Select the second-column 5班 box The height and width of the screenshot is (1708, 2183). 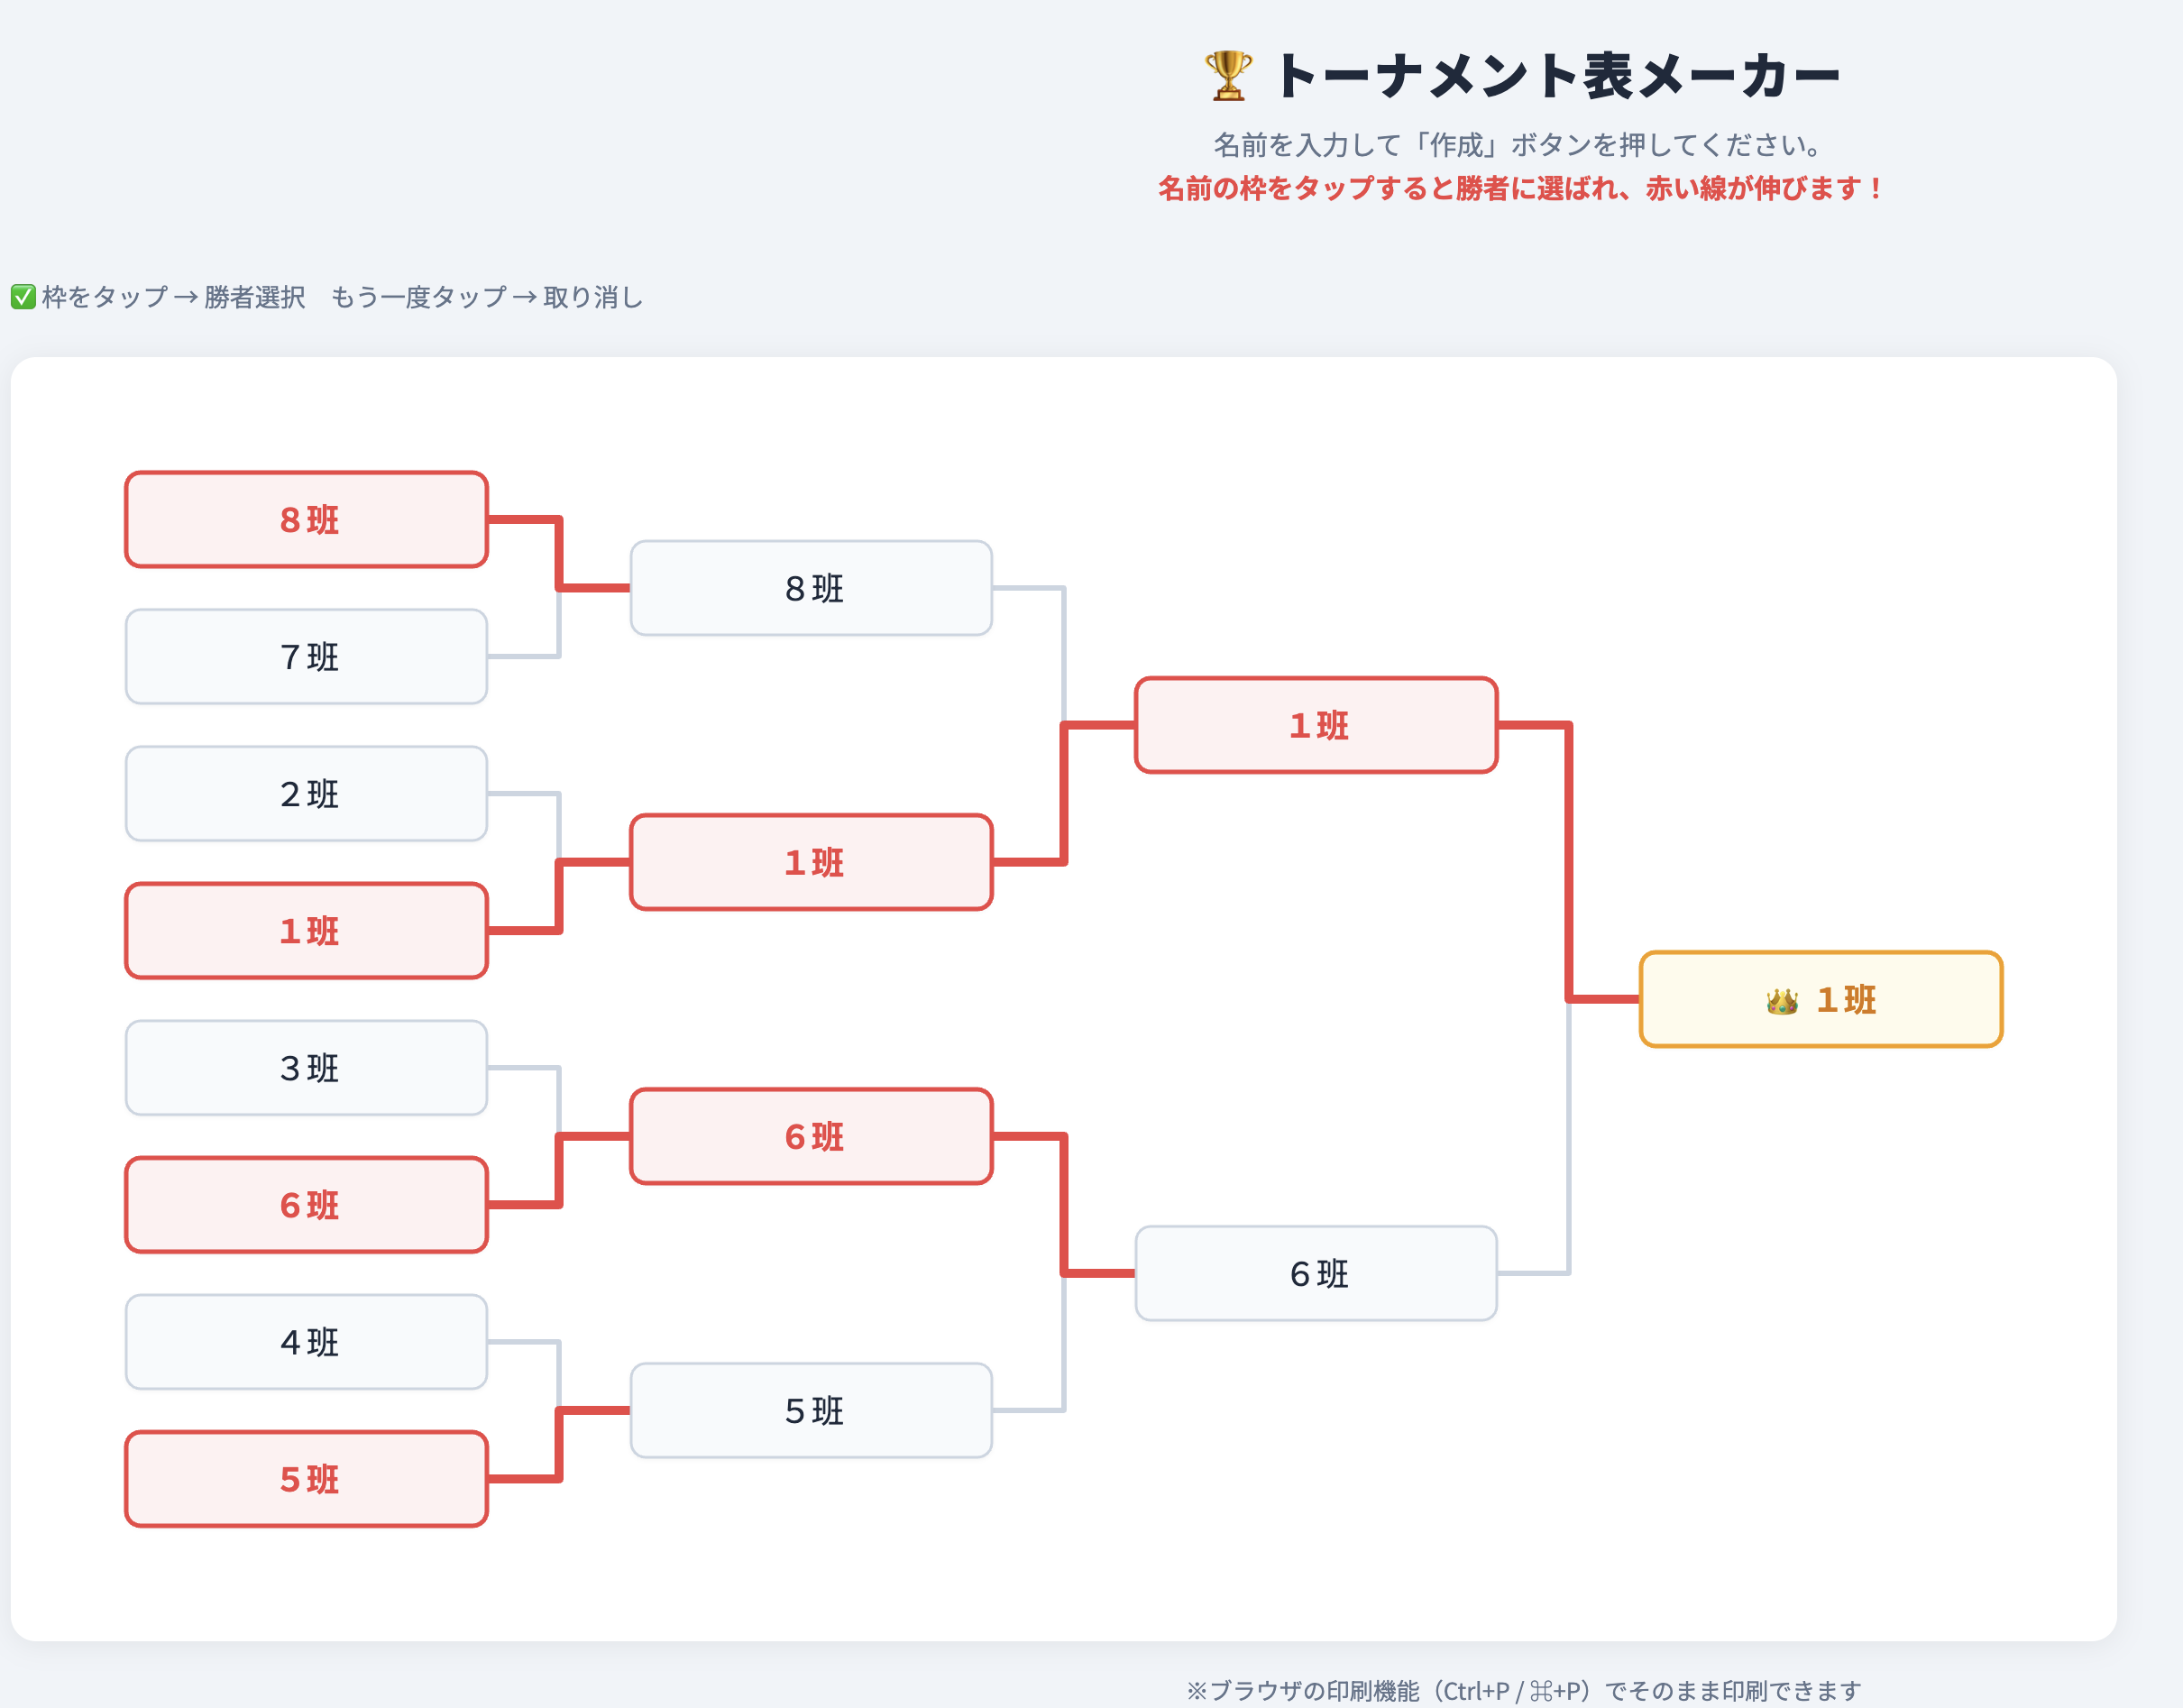pos(811,1410)
